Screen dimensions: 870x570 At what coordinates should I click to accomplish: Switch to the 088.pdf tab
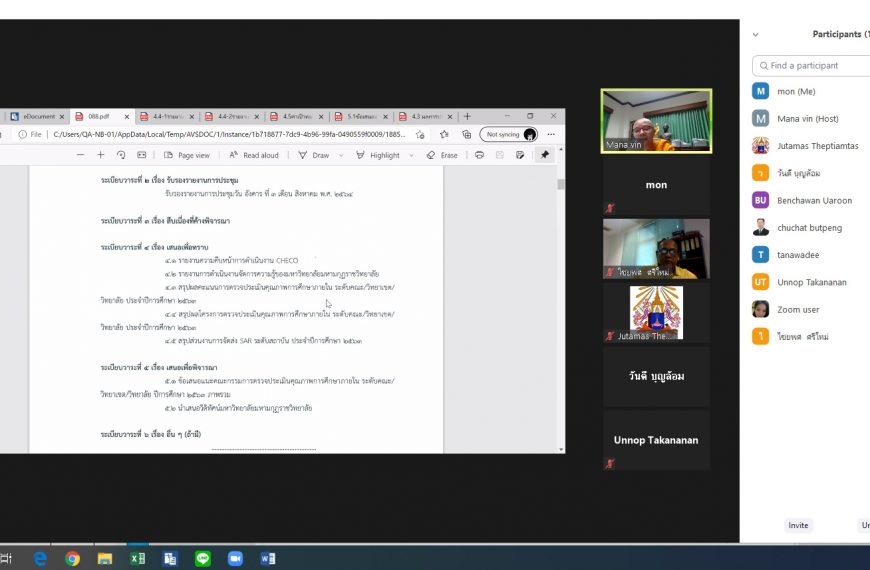(x=99, y=117)
